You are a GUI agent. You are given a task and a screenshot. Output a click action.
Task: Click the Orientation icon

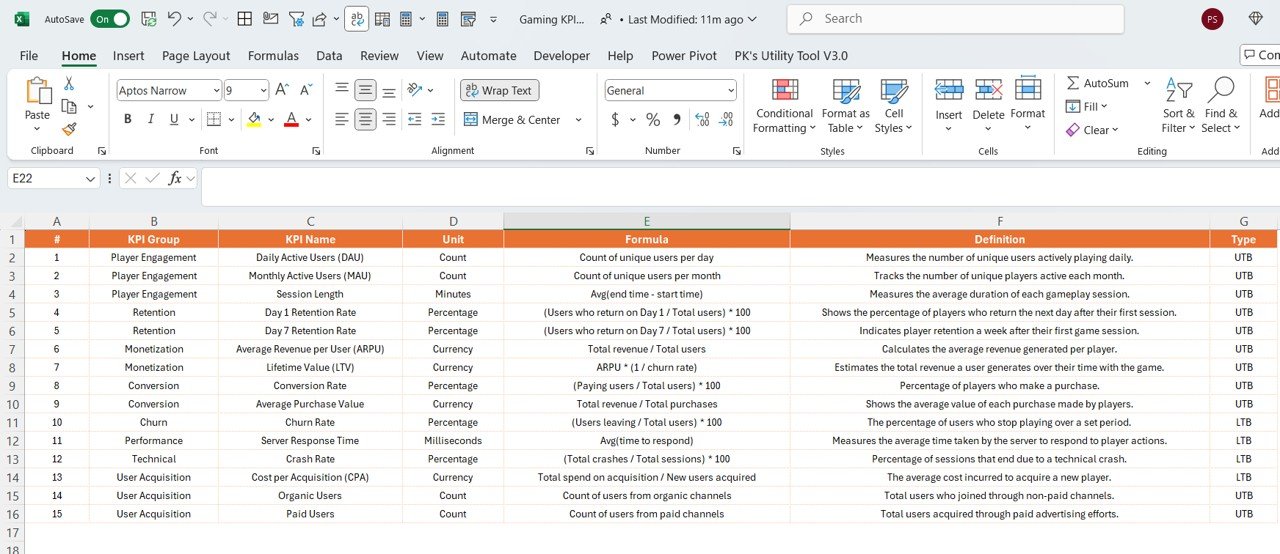point(414,90)
